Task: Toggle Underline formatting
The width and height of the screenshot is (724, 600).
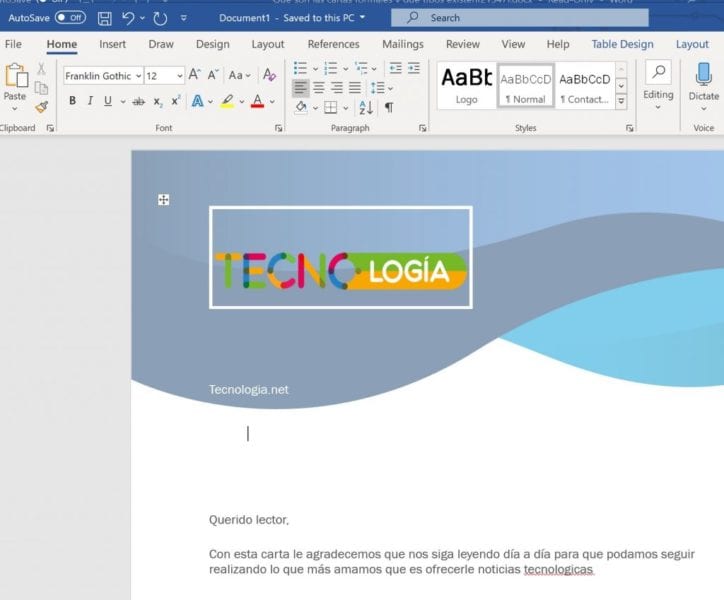Action: pyautogui.click(x=108, y=101)
